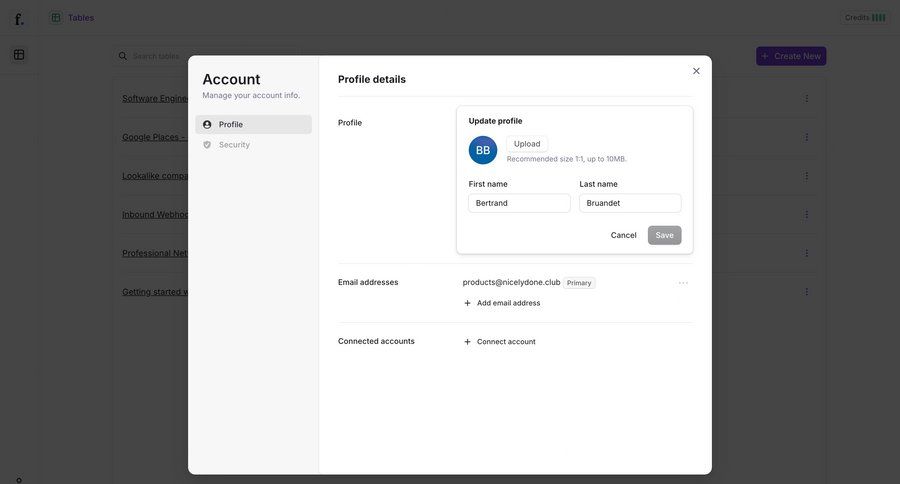The image size is (900, 484).
Task: Click the Profile details heading
Action: click(371, 79)
